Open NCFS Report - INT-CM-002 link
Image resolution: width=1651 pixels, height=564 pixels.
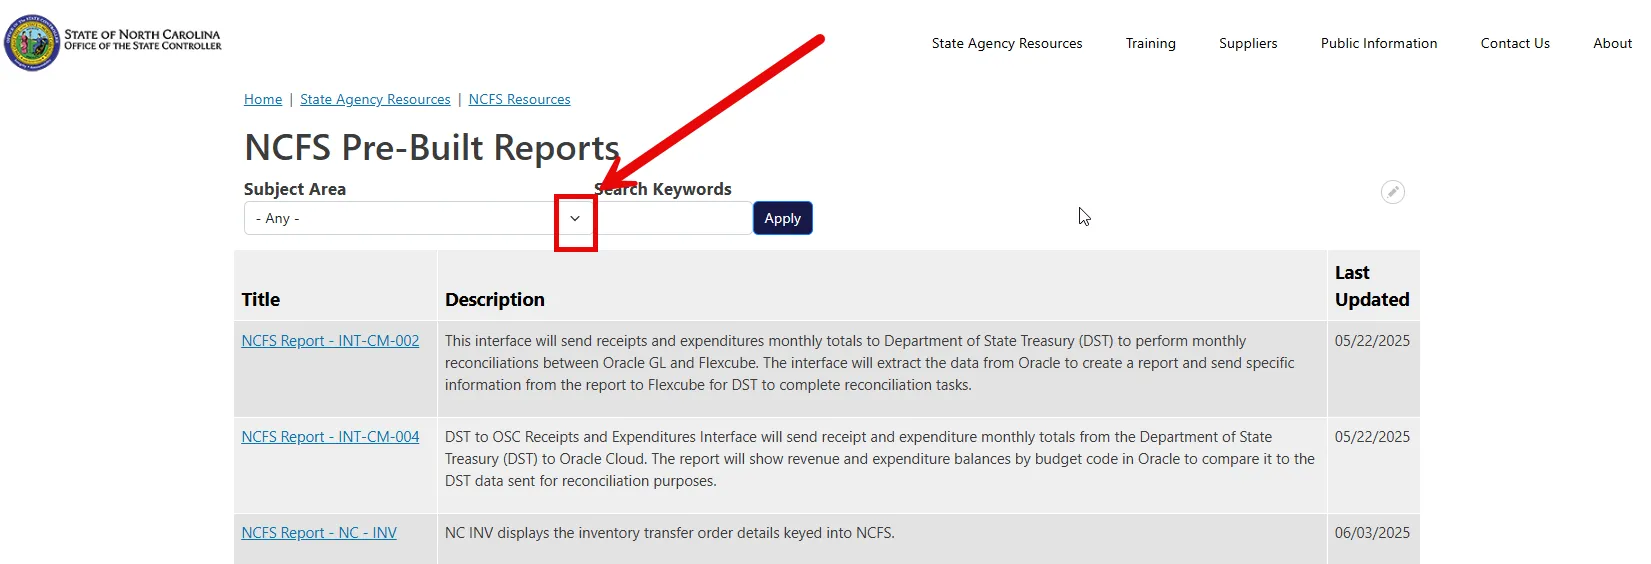[330, 341]
